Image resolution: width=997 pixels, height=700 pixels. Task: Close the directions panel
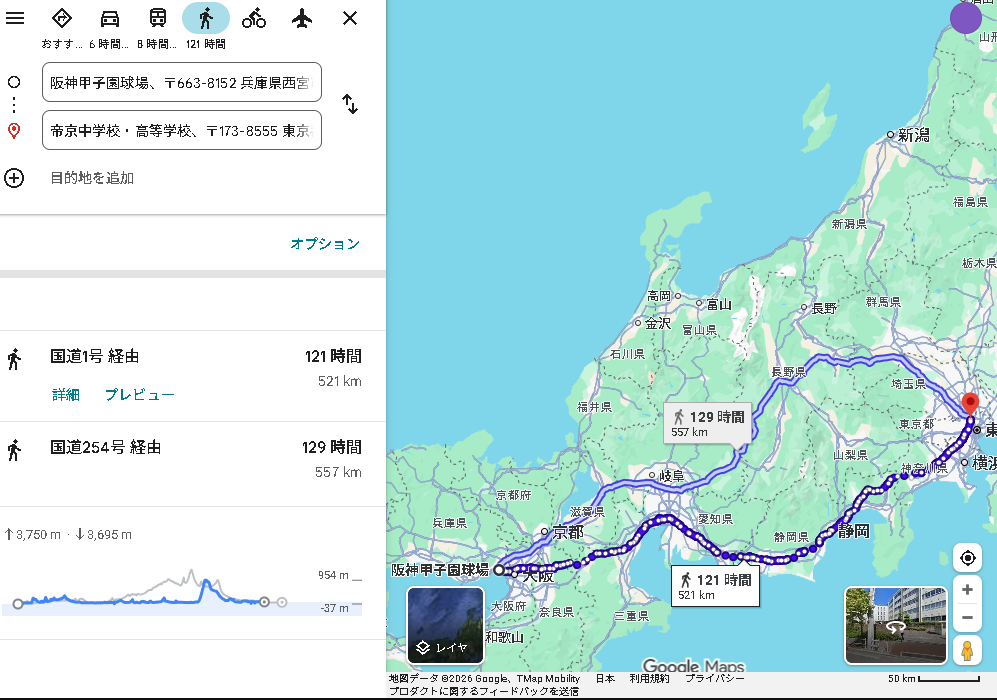pos(349,18)
